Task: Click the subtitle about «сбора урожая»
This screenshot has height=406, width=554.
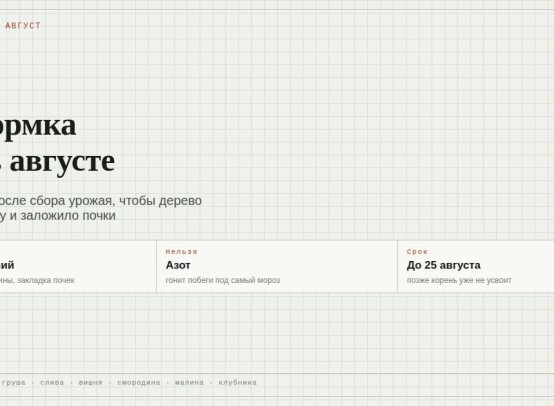Action: (101, 201)
